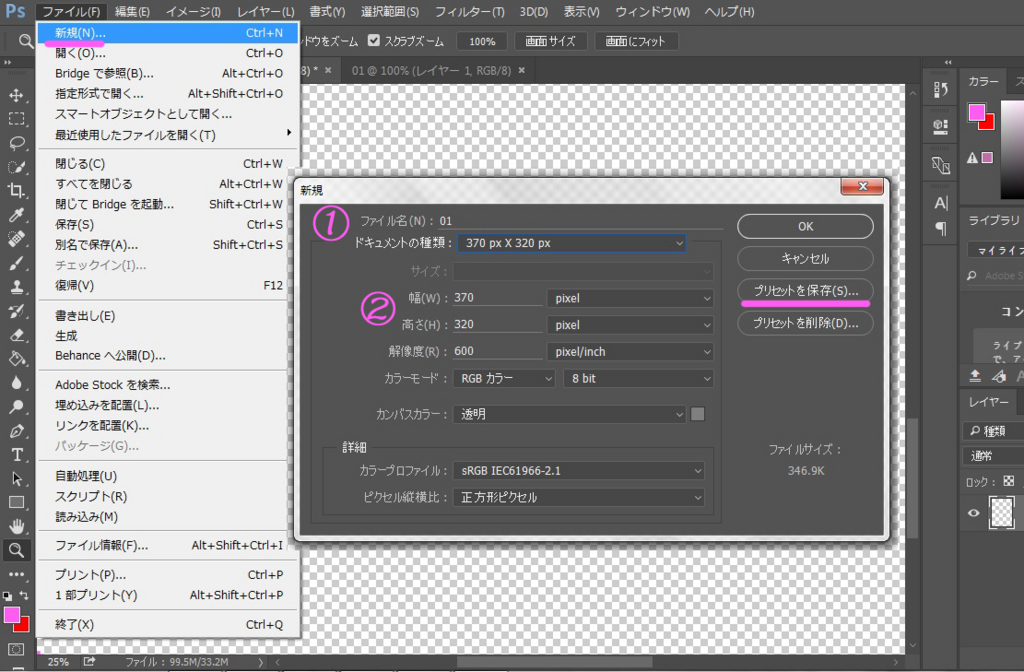The height and width of the screenshot is (672, 1024).
Task: Open the フィルター(T) menu
Action: pos(470,12)
